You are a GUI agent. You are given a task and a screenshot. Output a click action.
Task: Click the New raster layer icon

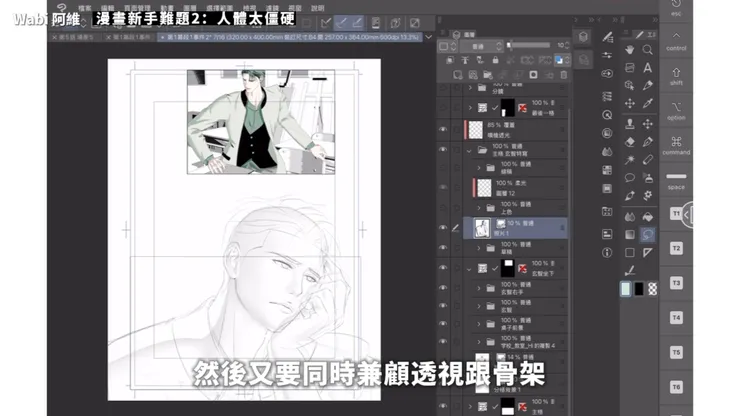457,75
